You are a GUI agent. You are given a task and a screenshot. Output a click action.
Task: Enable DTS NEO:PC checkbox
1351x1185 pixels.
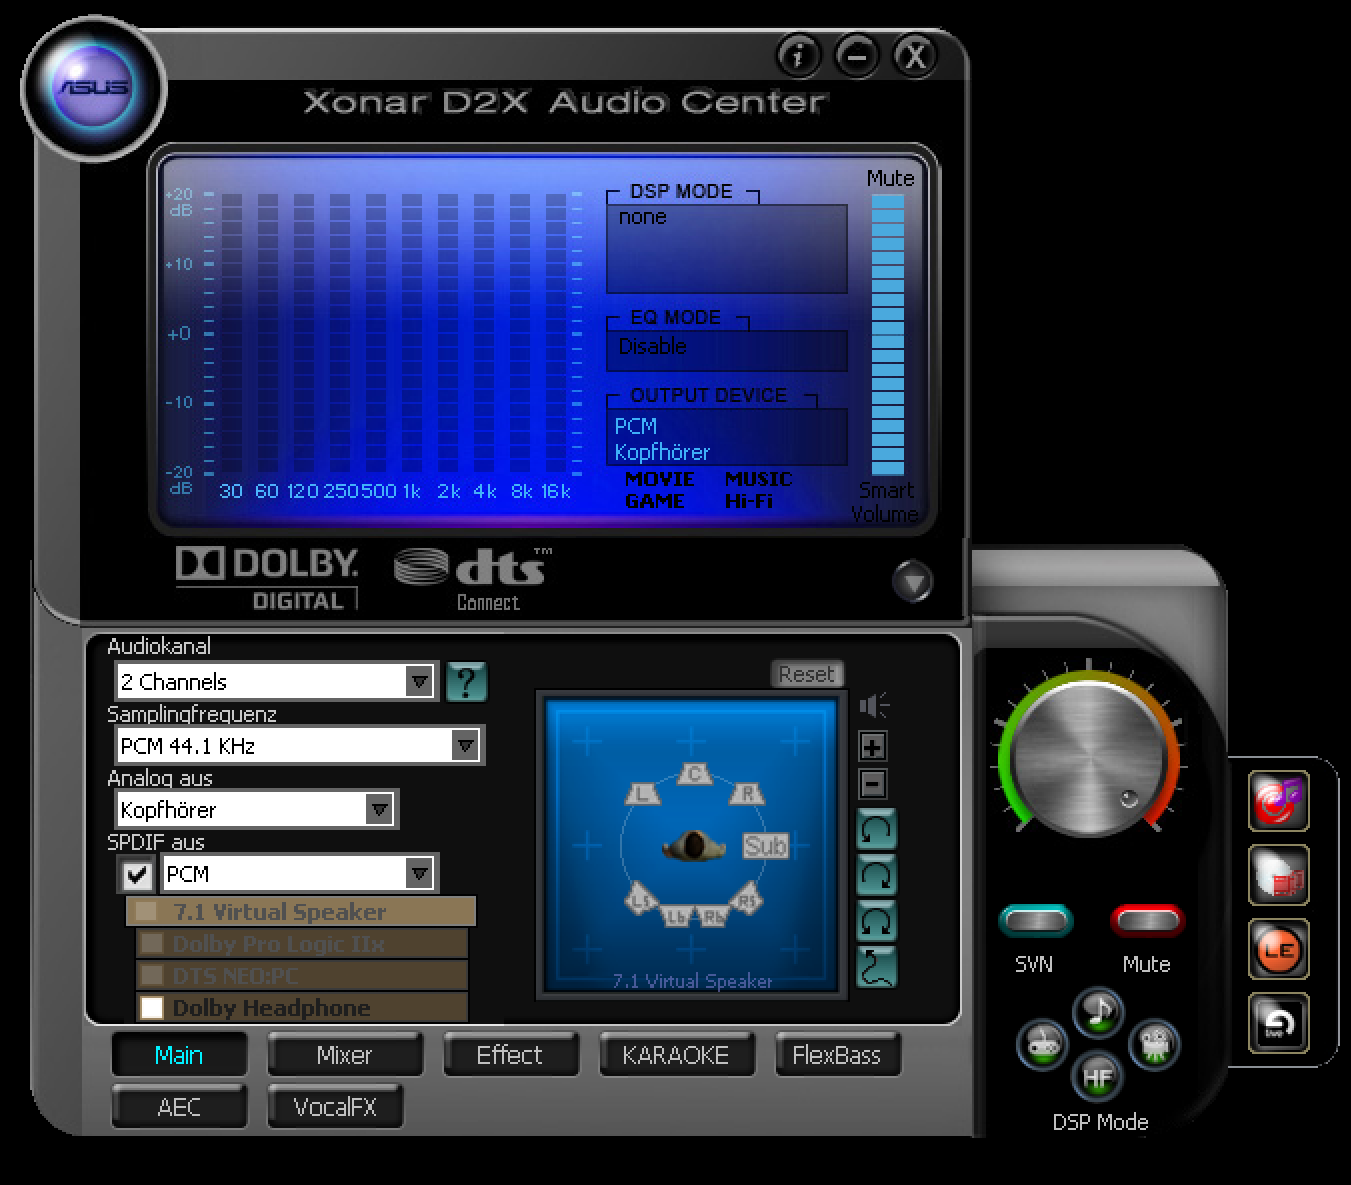pyautogui.click(x=152, y=975)
